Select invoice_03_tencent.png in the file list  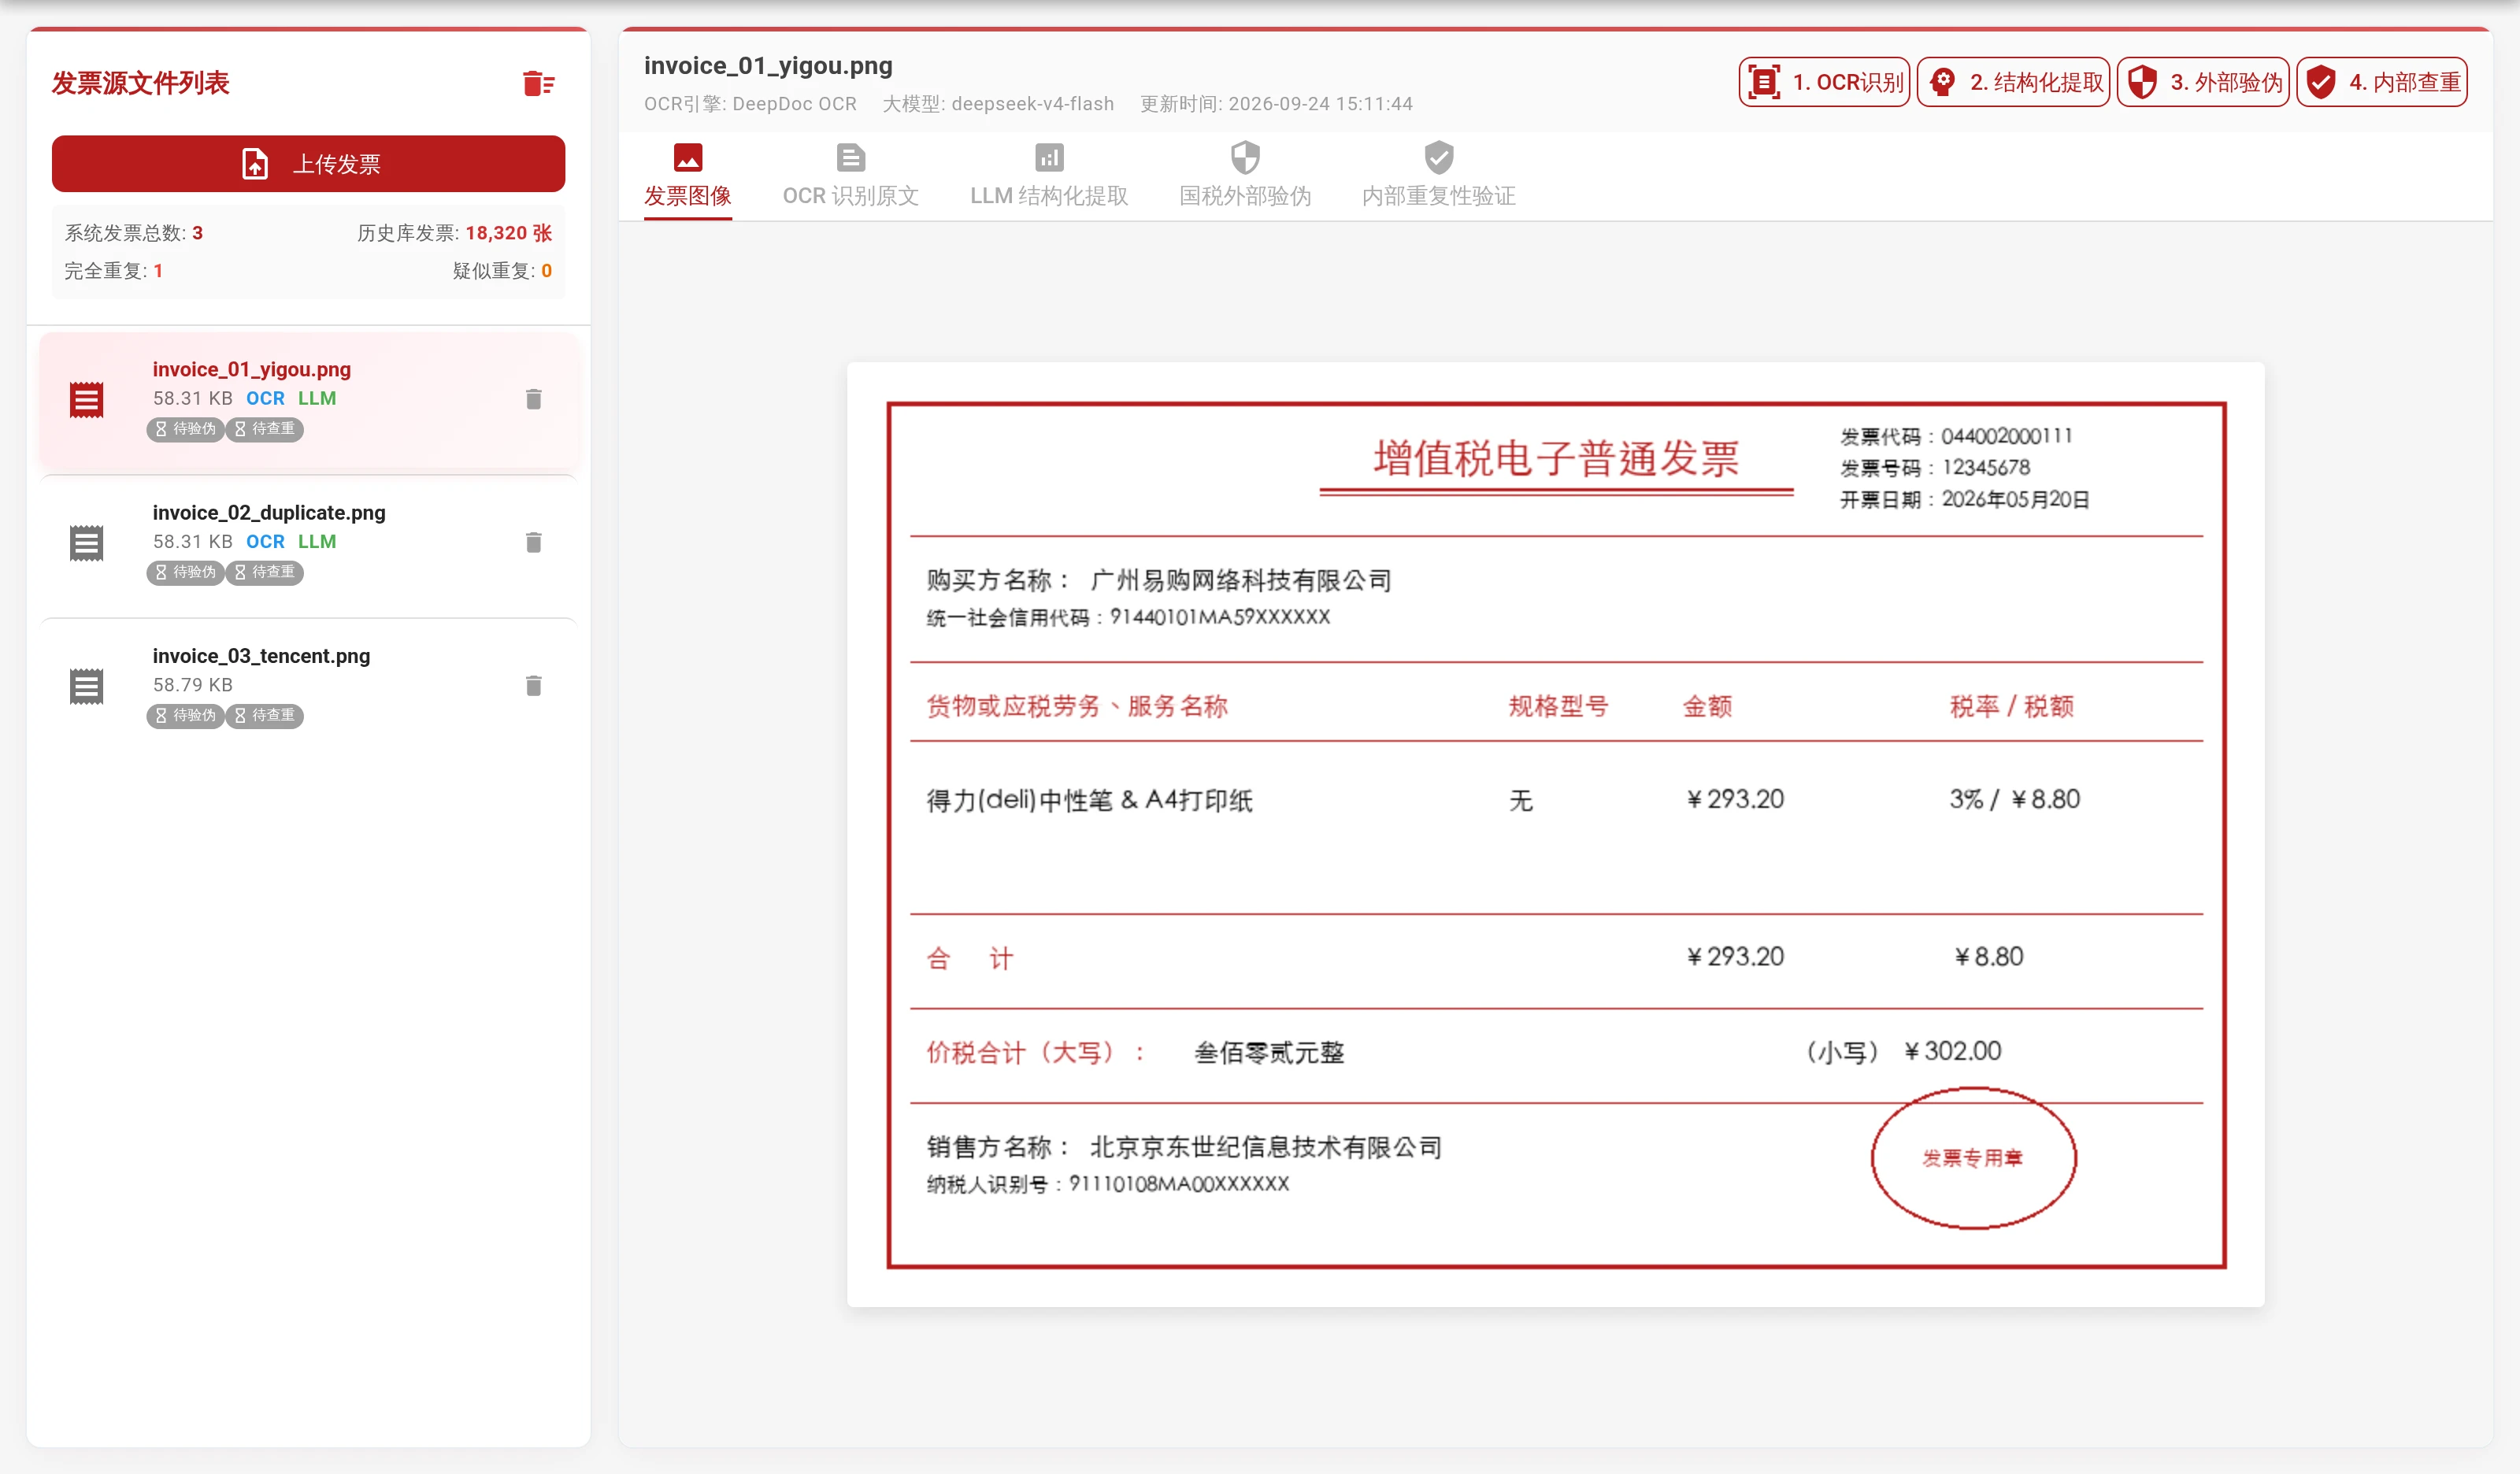[x=308, y=686]
